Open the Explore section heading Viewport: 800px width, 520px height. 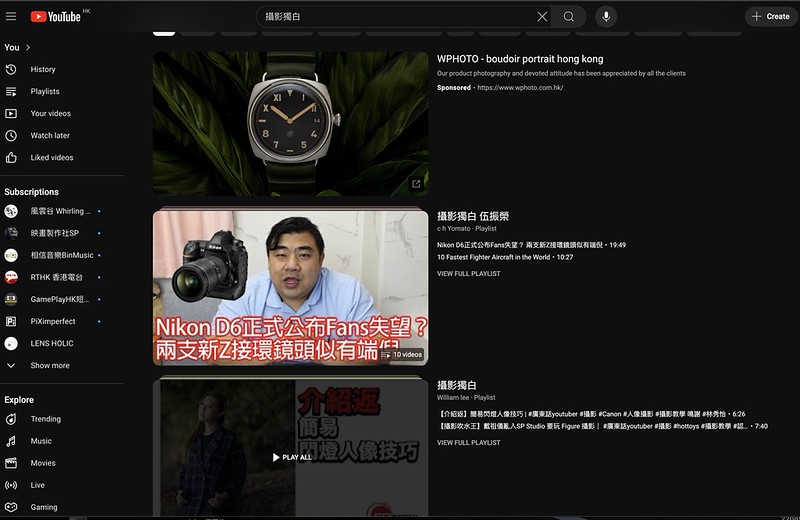(x=19, y=400)
